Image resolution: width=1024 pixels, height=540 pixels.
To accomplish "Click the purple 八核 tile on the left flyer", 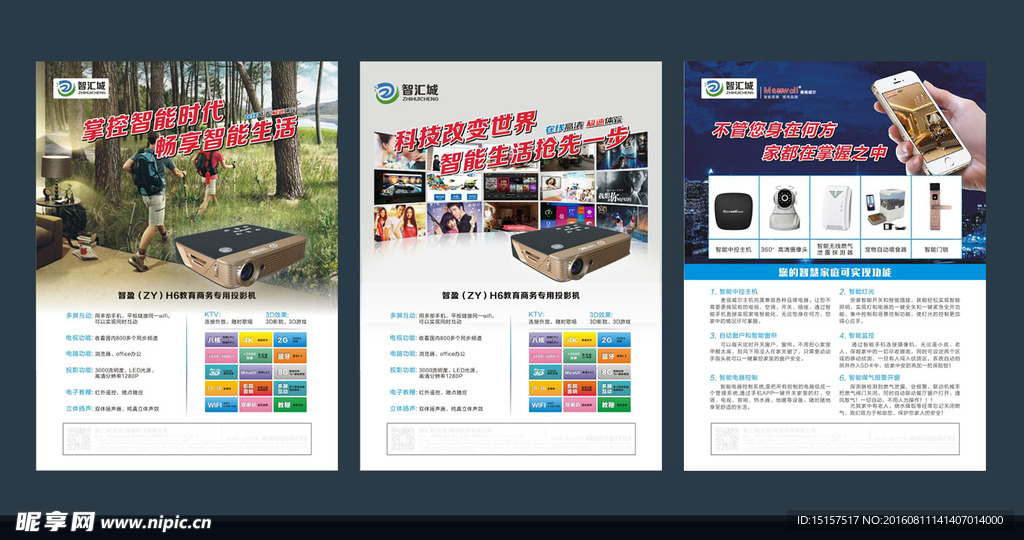I will click(221, 340).
